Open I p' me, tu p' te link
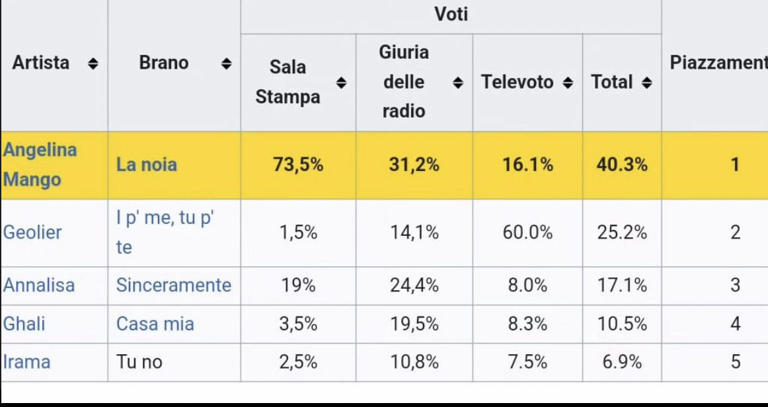Viewport: 768px width, 407px height. coord(165,232)
